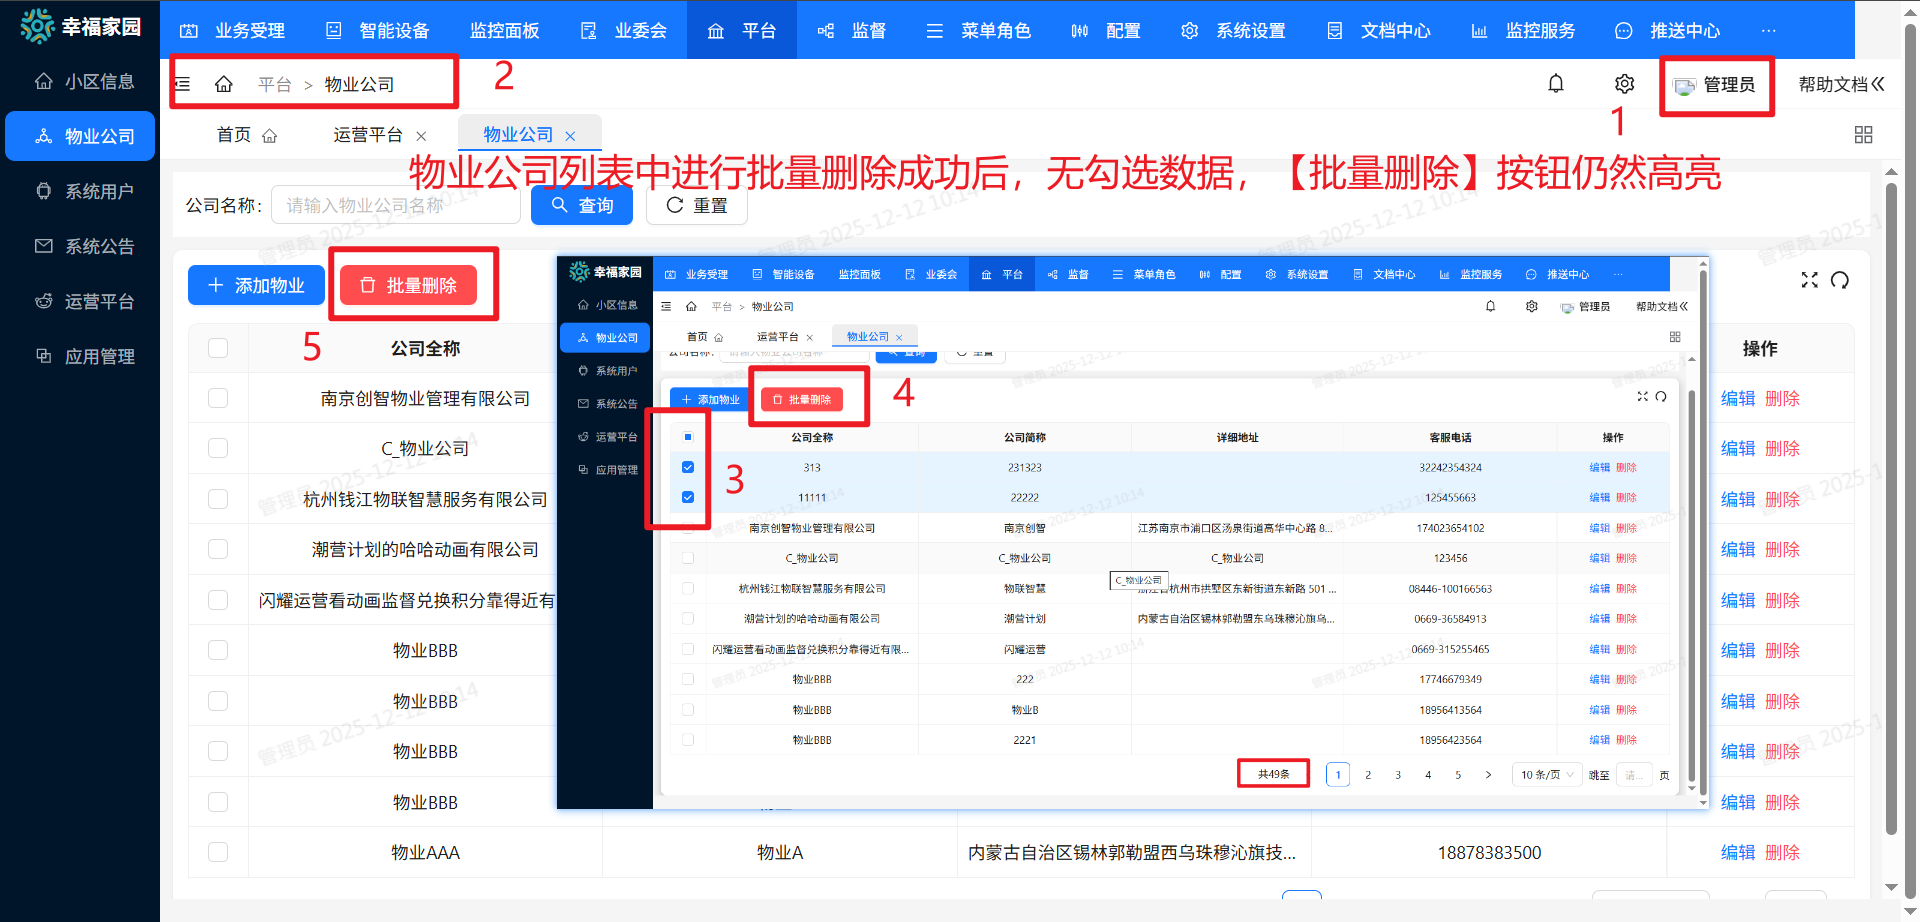Open the 管理员 user dropdown
The height and width of the screenshot is (922, 1920).
coord(1716,85)
